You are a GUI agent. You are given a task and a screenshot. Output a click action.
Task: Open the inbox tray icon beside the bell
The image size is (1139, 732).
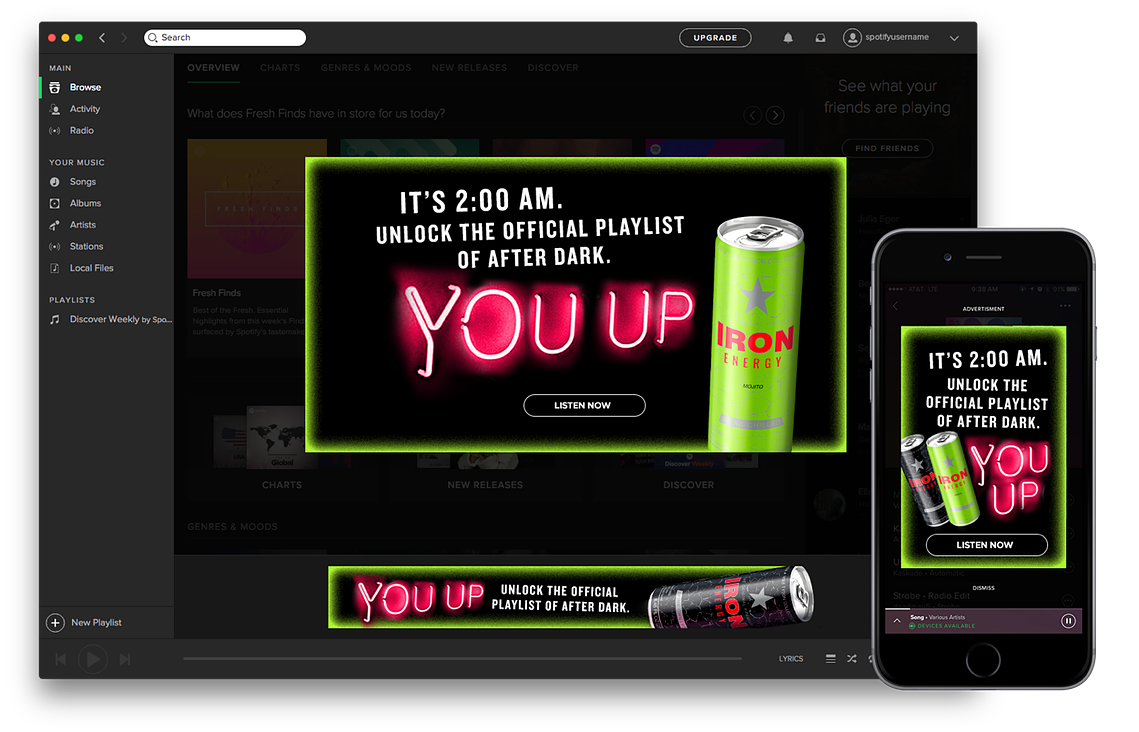pyautogui.click(x=820, y=38)
